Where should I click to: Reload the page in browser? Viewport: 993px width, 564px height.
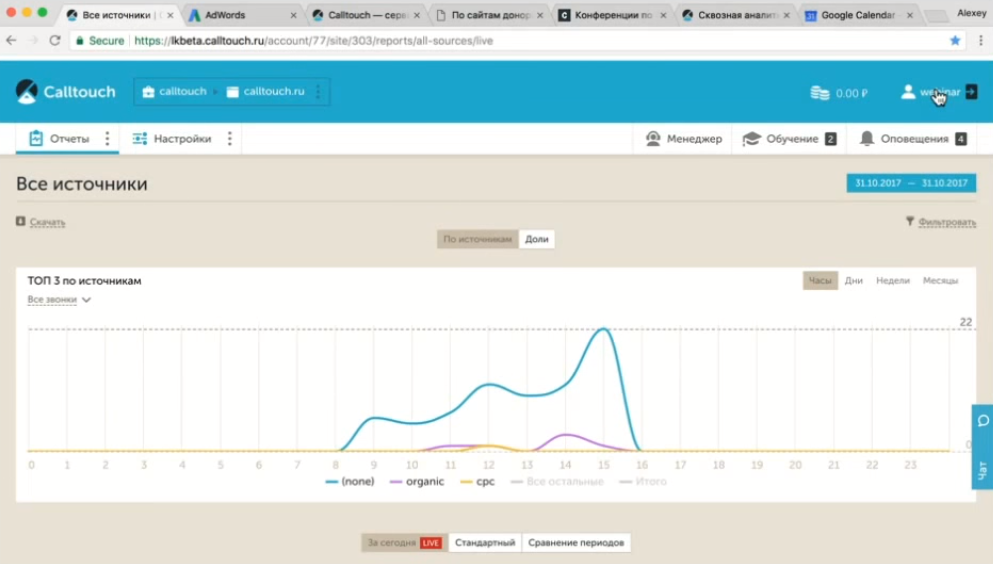click(x=55, y=41)
